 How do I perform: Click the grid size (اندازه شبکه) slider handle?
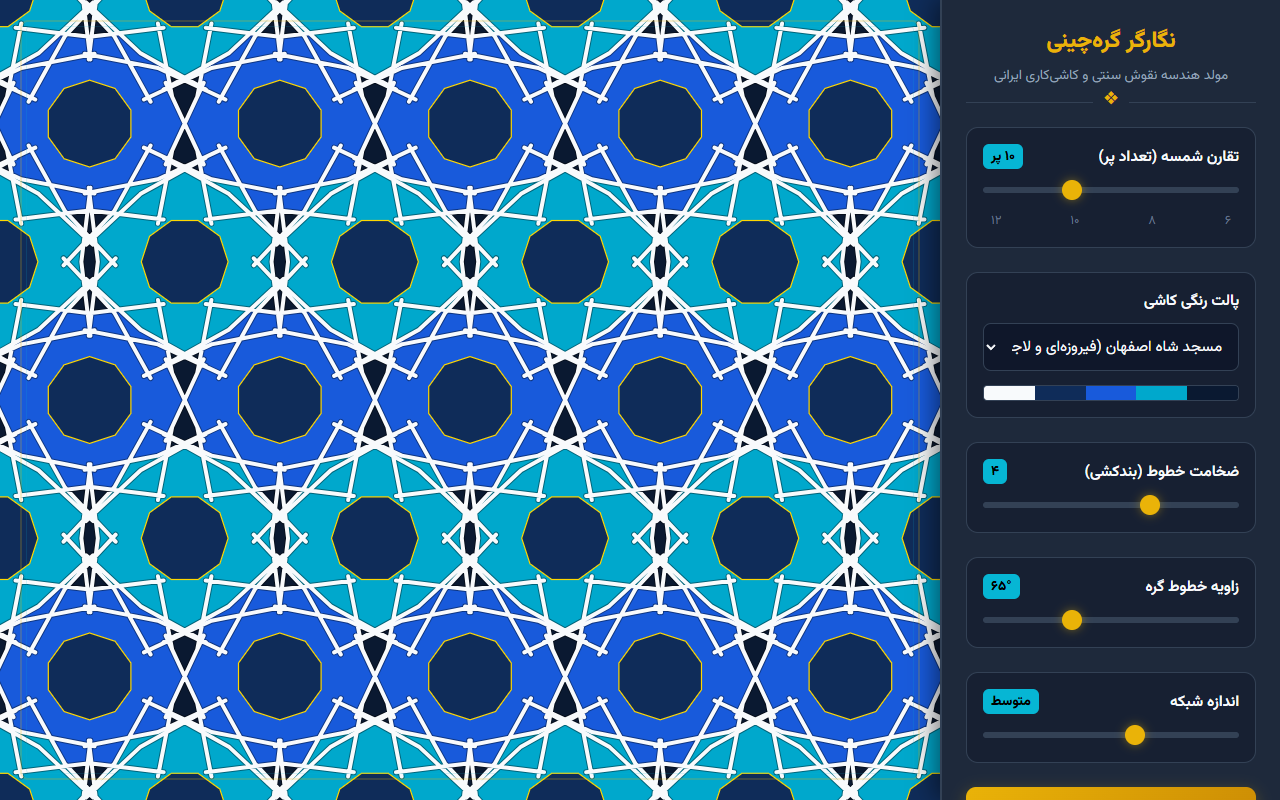(1135, 735)
